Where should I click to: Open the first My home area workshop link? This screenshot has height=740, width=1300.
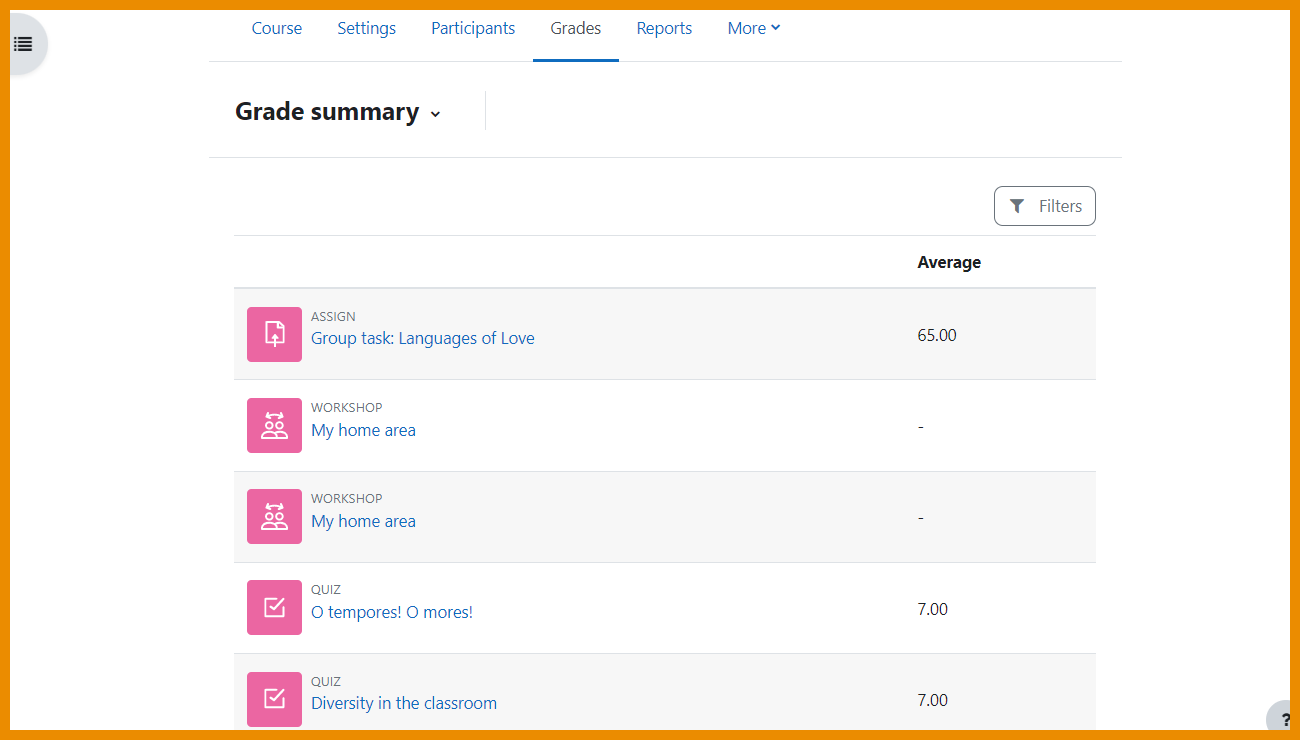[363, 429]
